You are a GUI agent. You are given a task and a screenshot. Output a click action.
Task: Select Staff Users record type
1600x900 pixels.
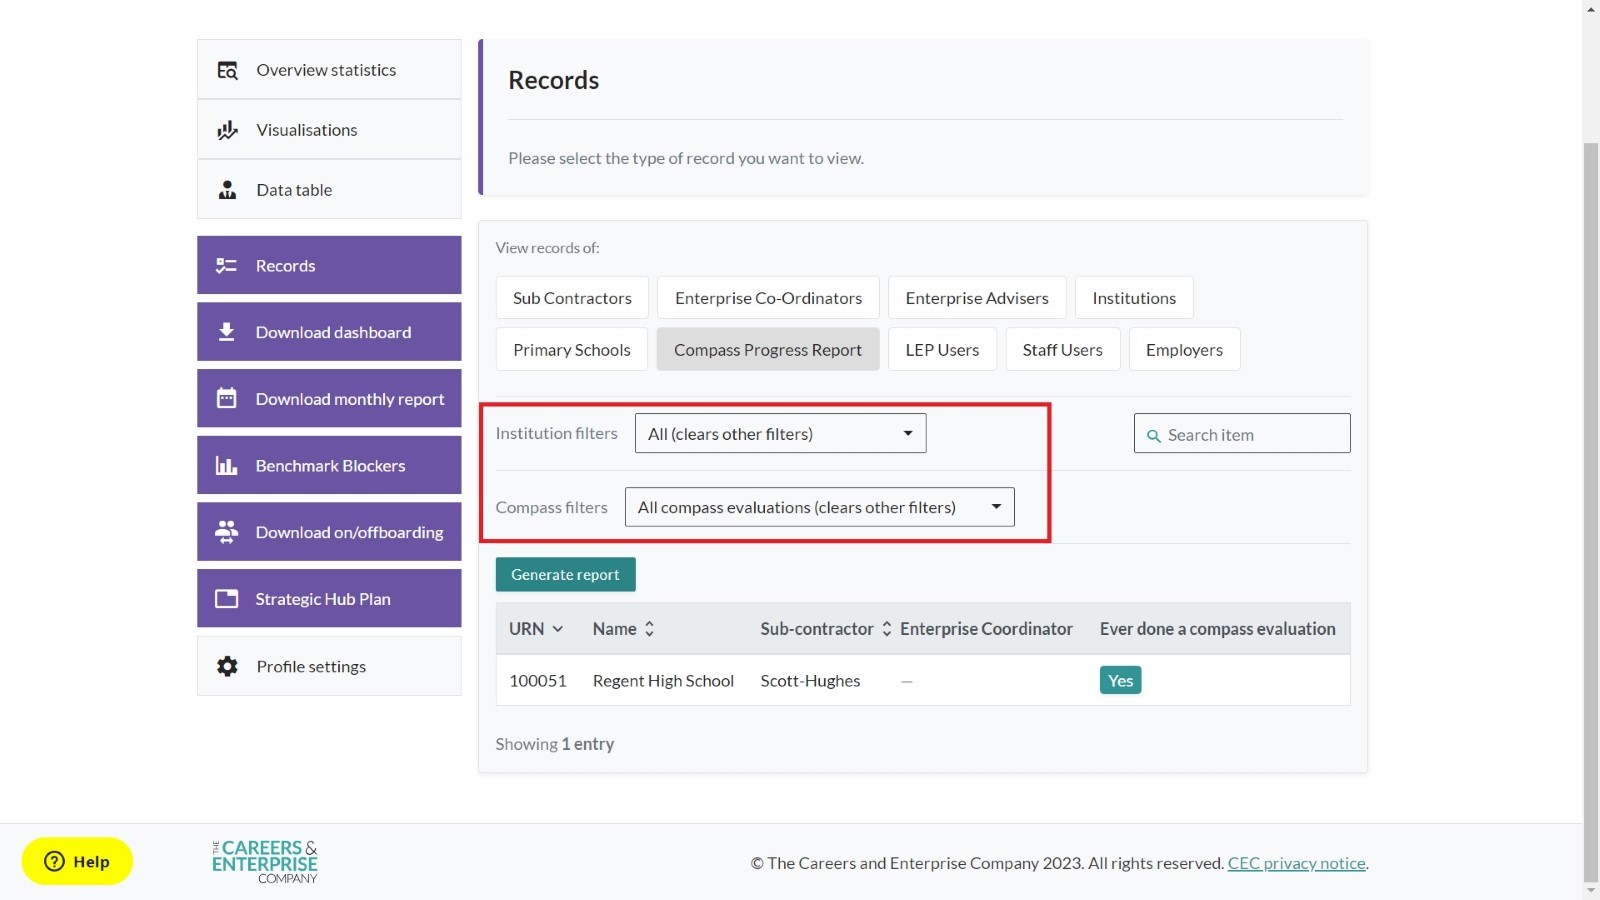tap(1063, 350)
